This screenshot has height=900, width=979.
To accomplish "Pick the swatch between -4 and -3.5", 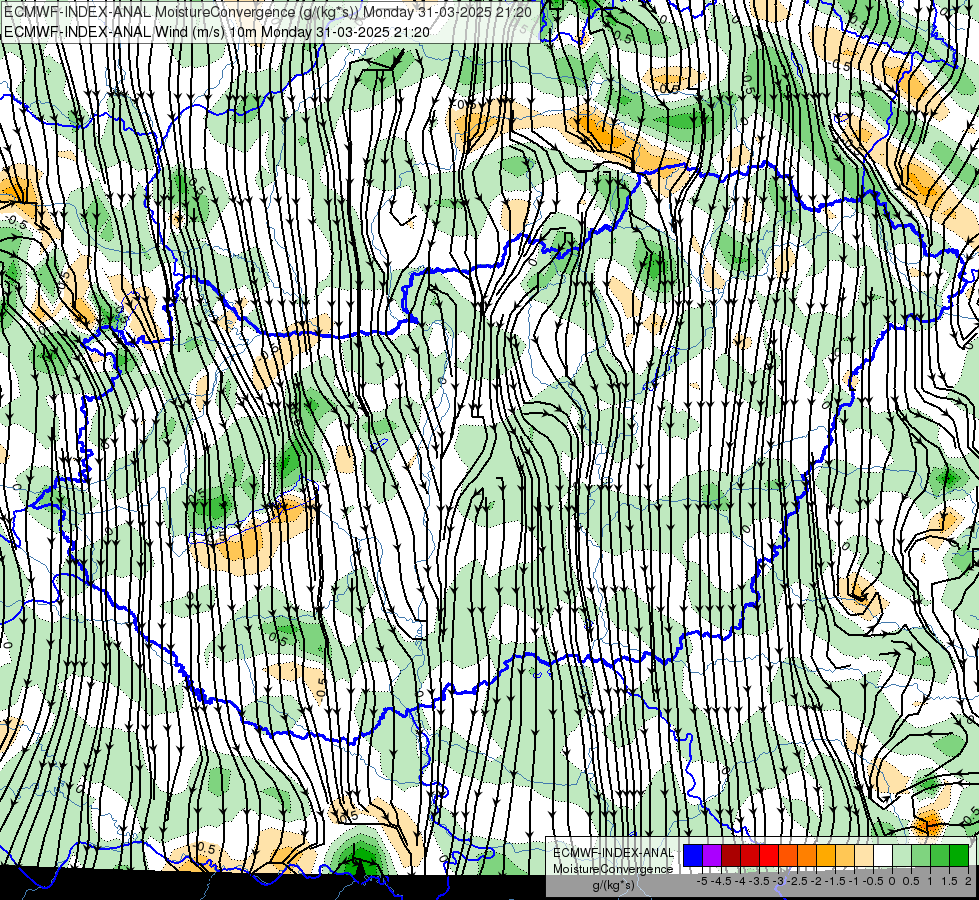I will (750, 856).
